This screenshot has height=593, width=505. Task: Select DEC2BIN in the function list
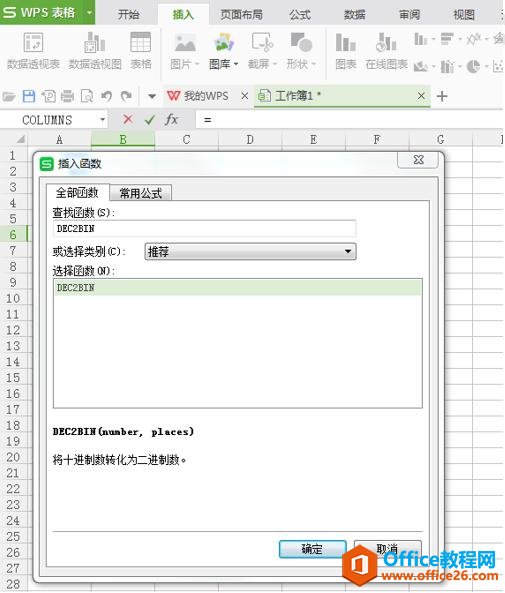(238, 288)
